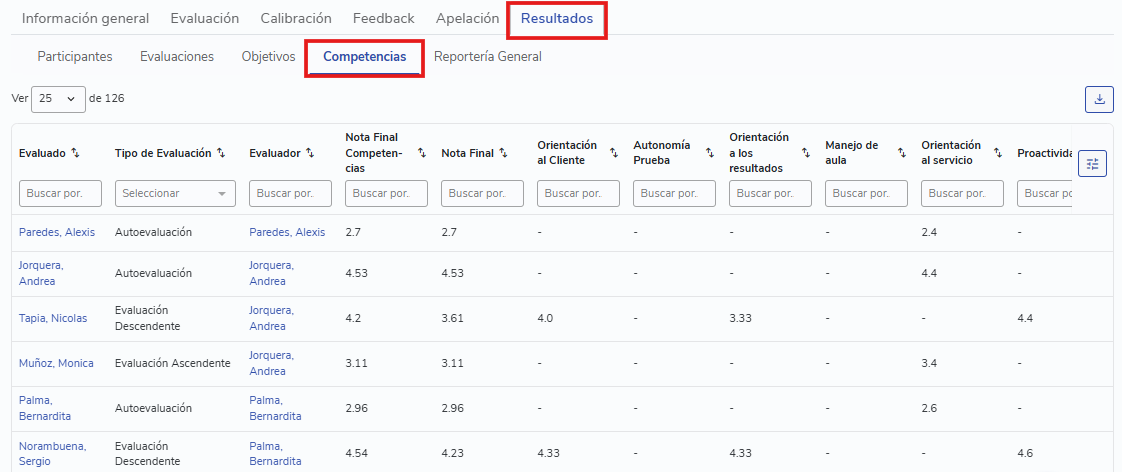Open Muñoz, Monica evaluado link
Viewport: 1122px width, 472px height.
(56, 363)
